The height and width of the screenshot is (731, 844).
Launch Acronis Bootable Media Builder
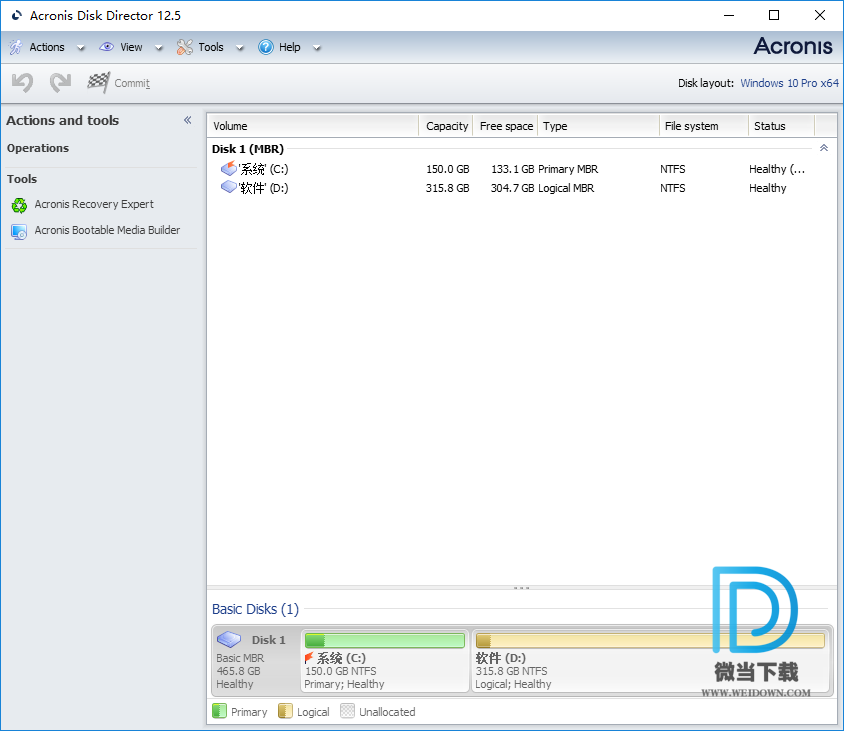(107, 230)
